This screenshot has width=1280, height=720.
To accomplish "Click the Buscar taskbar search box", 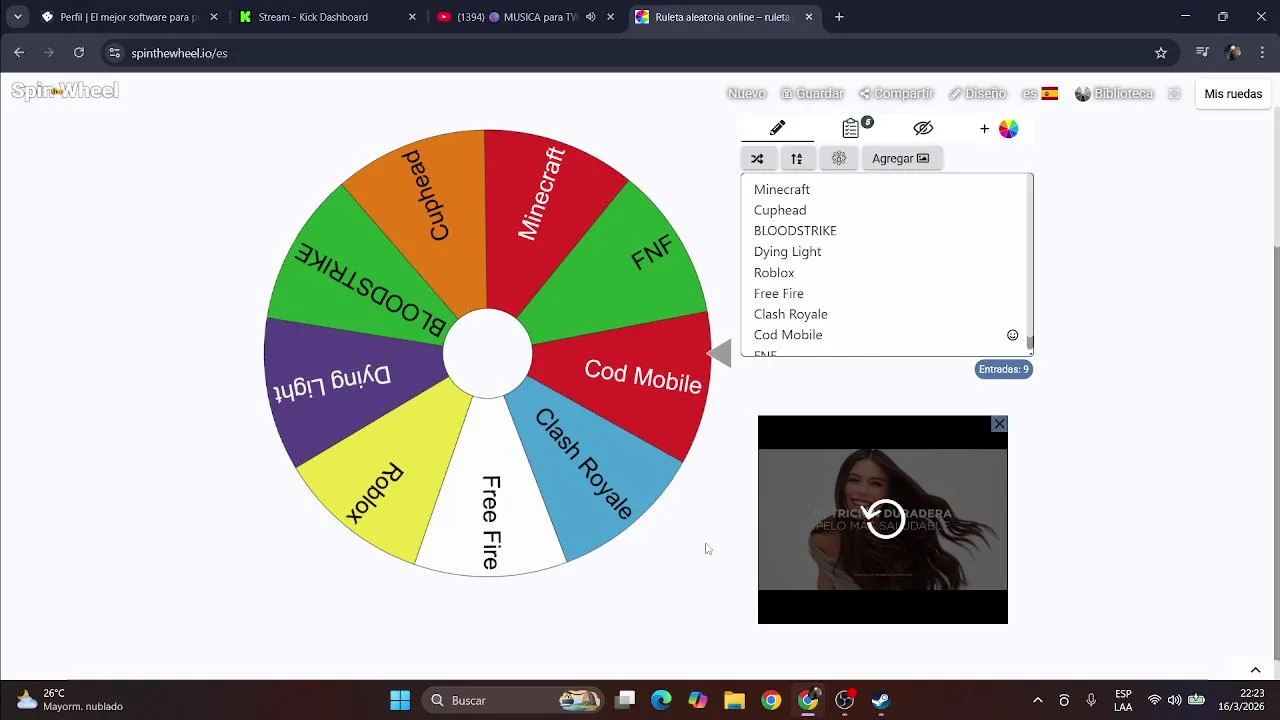I will coord(515,700).
